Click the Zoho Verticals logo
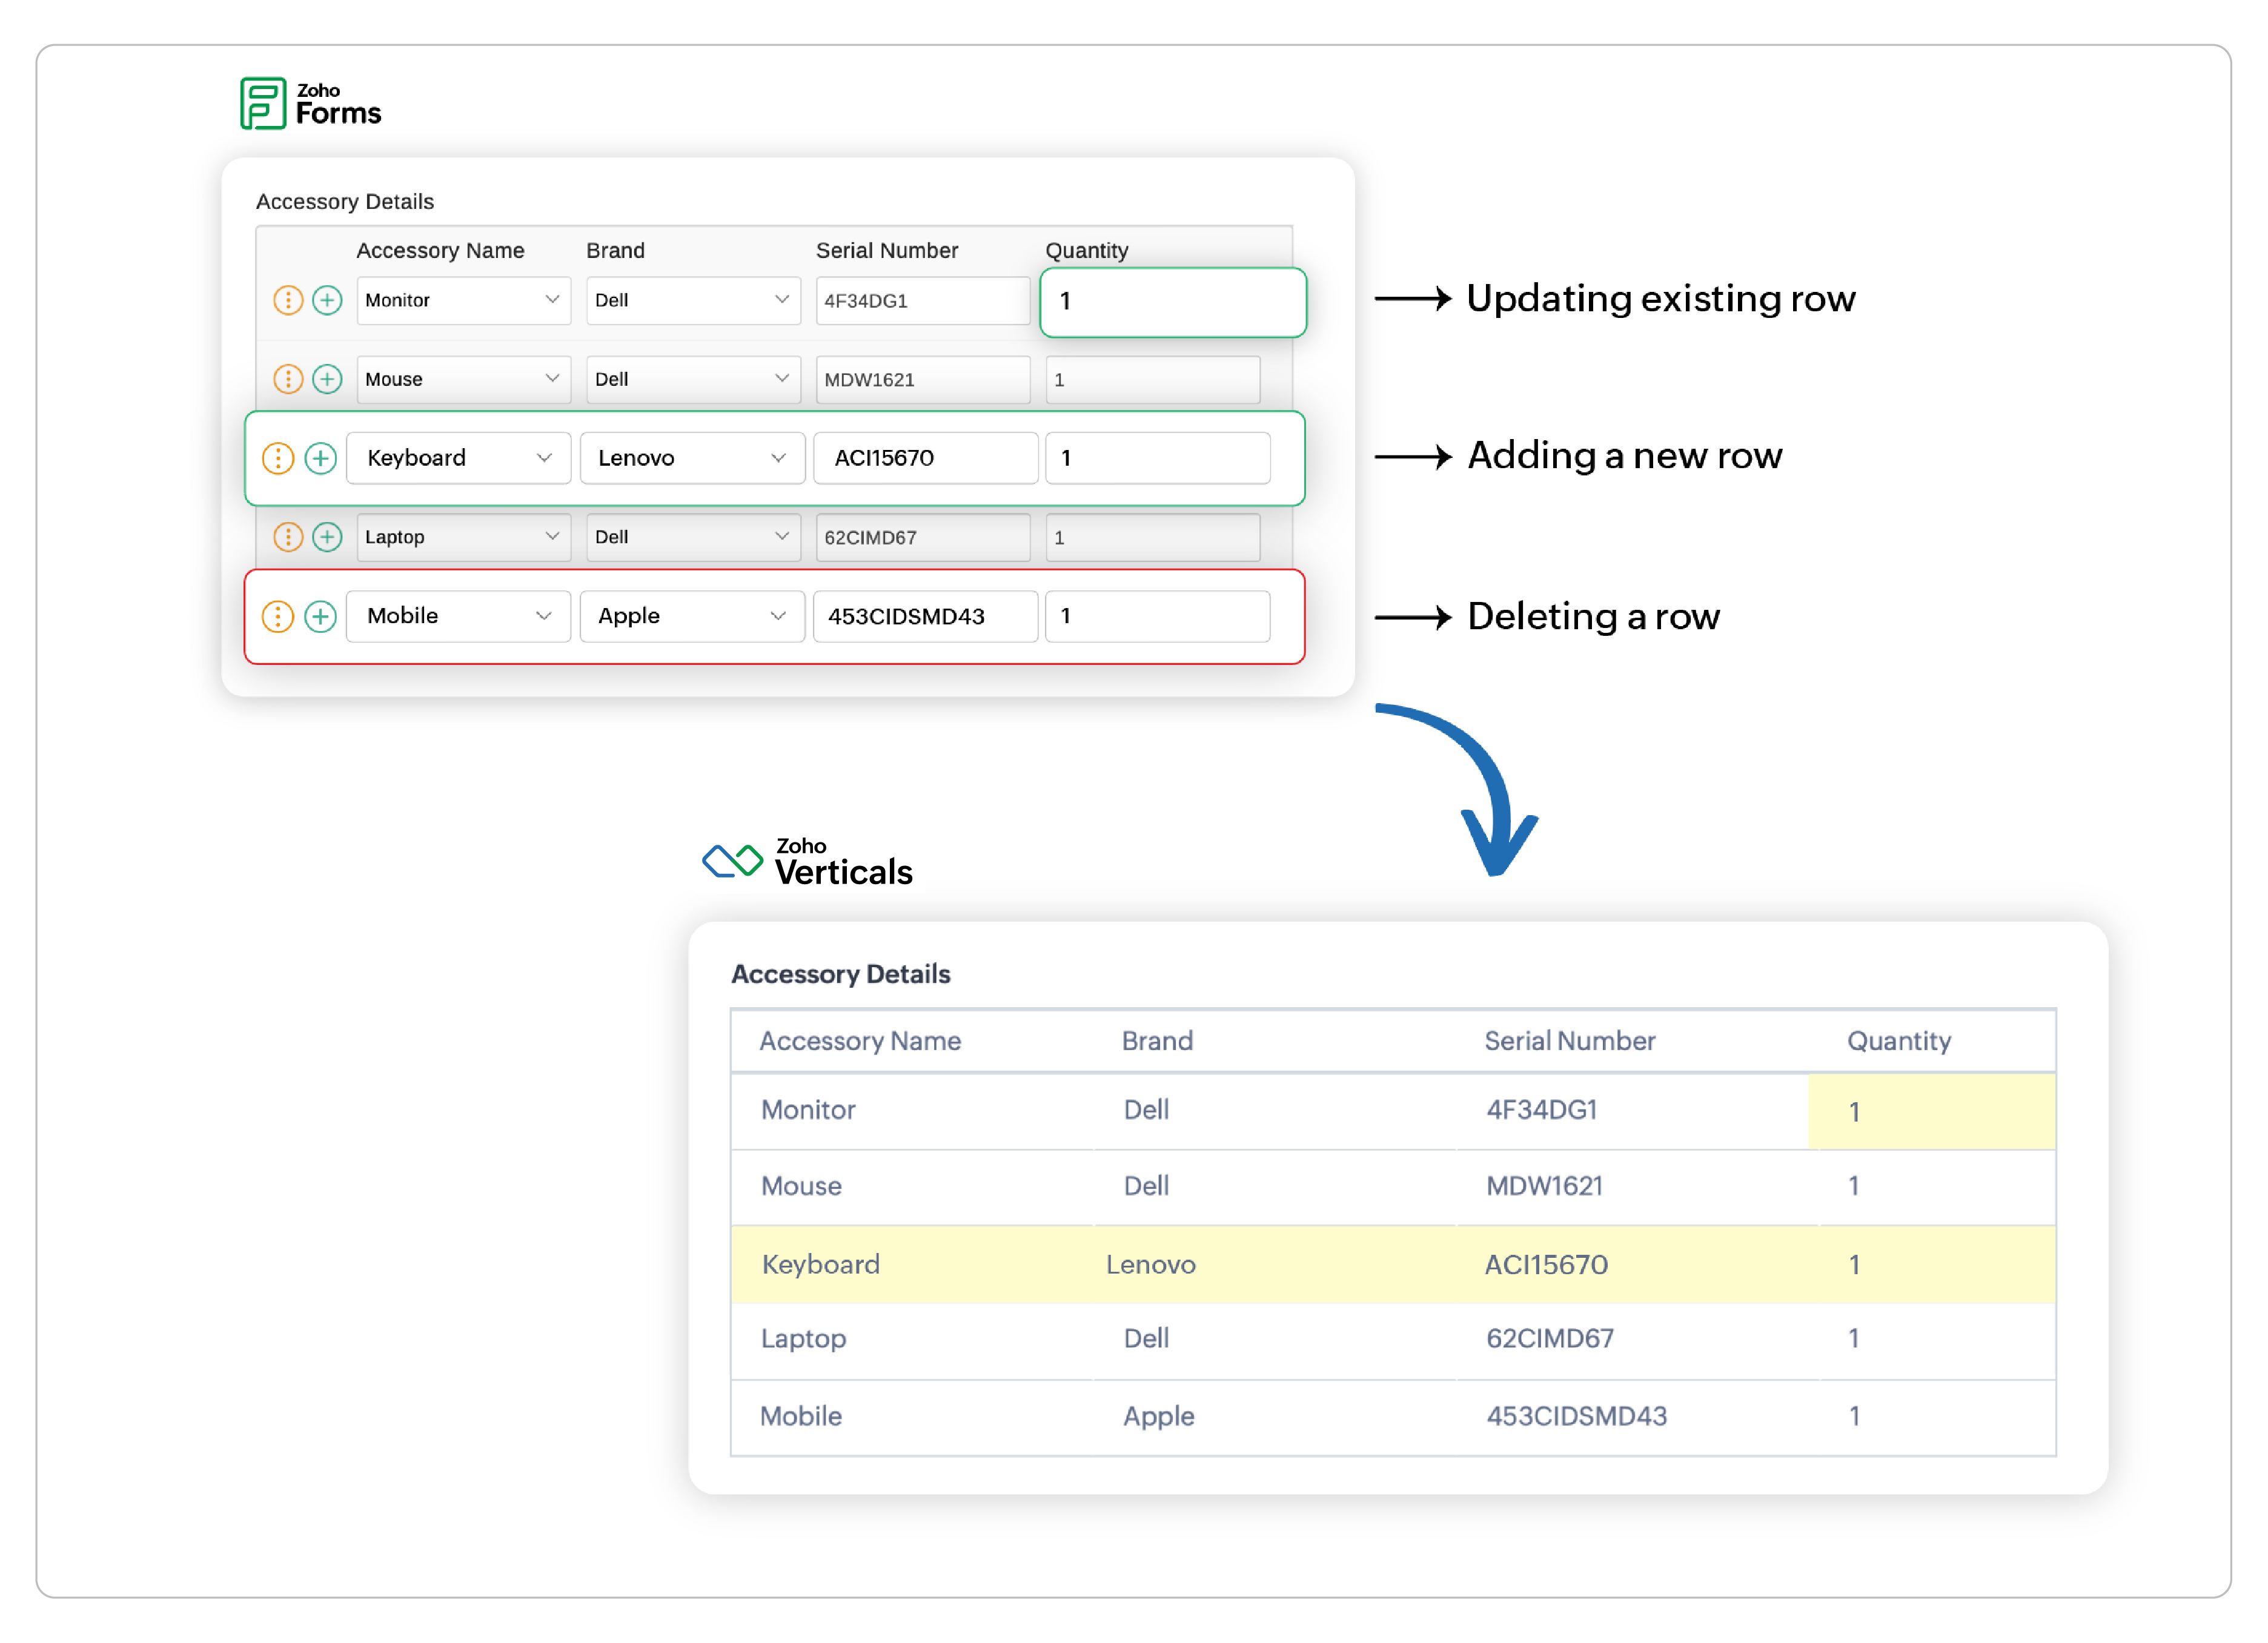Screen dimensions: 2268x1643 pos(808,863)
